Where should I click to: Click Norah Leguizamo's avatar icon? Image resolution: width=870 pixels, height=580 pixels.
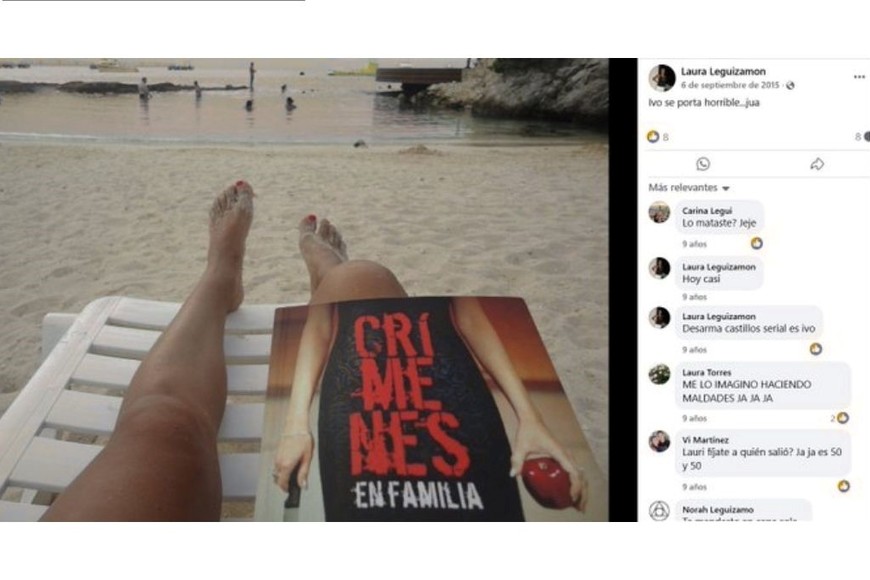[x=659, y=511]
